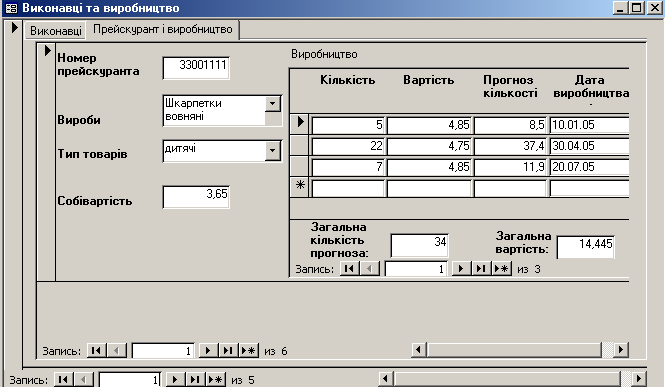Go to first record in Виробництво subform navigator
Viewport: 665px width, 387px height.
pyautogui.click(x=349, y=269)
